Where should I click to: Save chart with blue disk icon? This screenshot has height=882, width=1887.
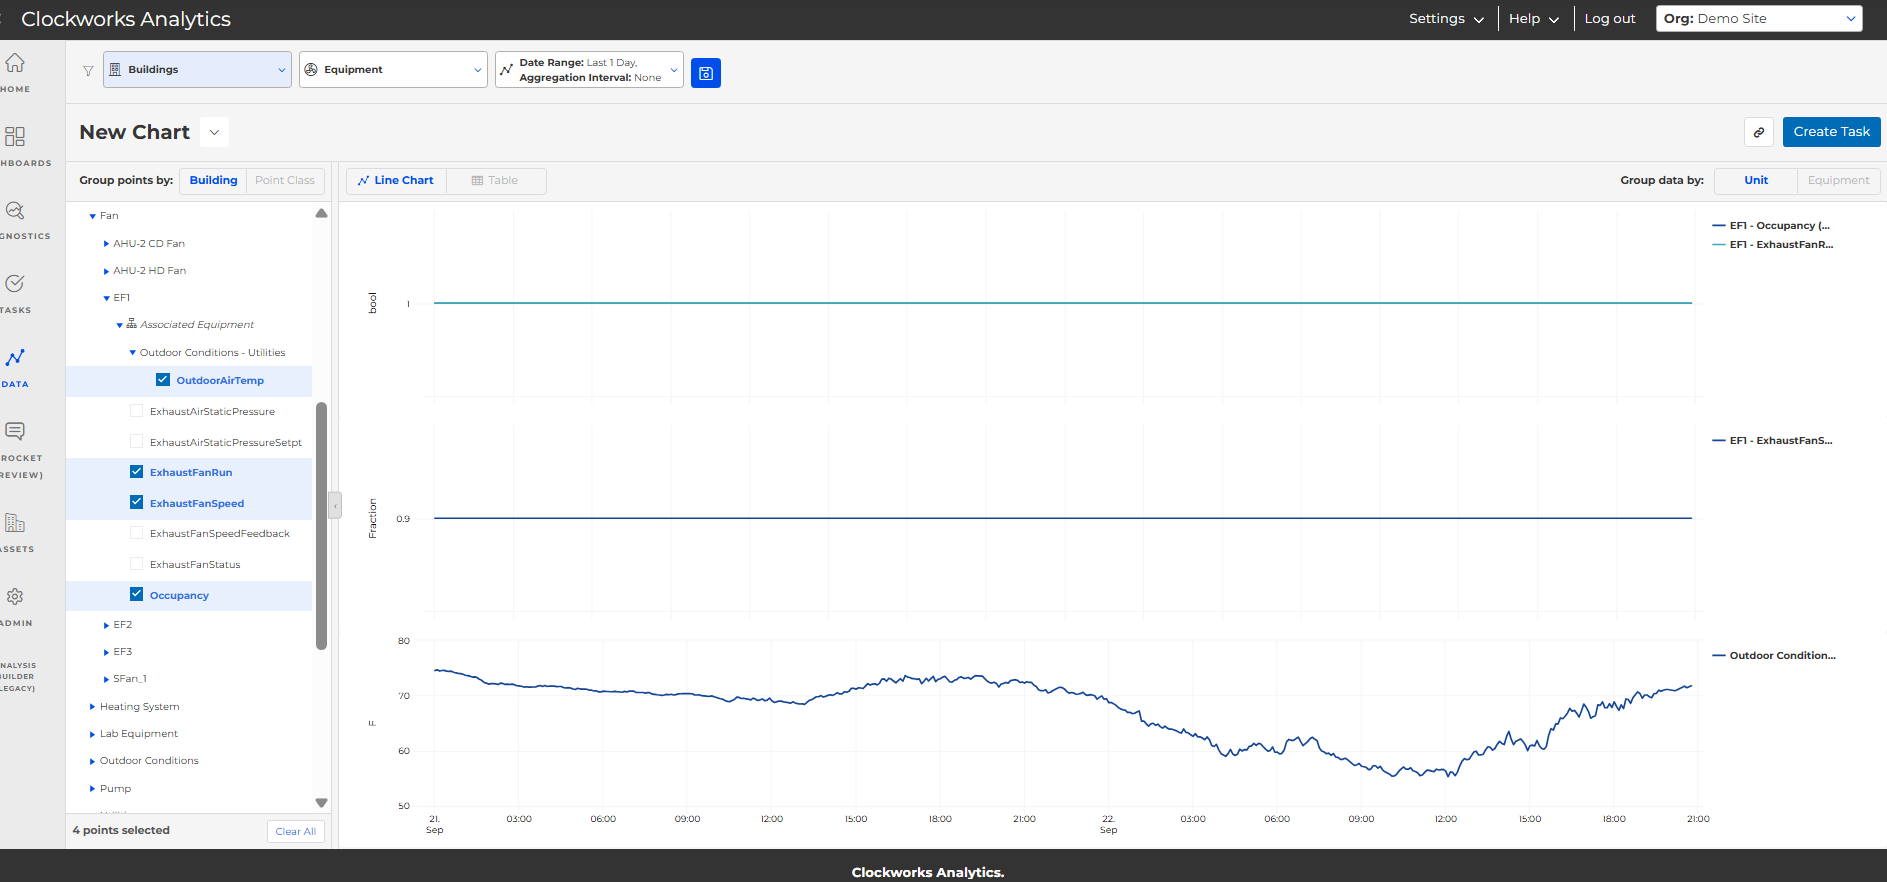[706, 72]
